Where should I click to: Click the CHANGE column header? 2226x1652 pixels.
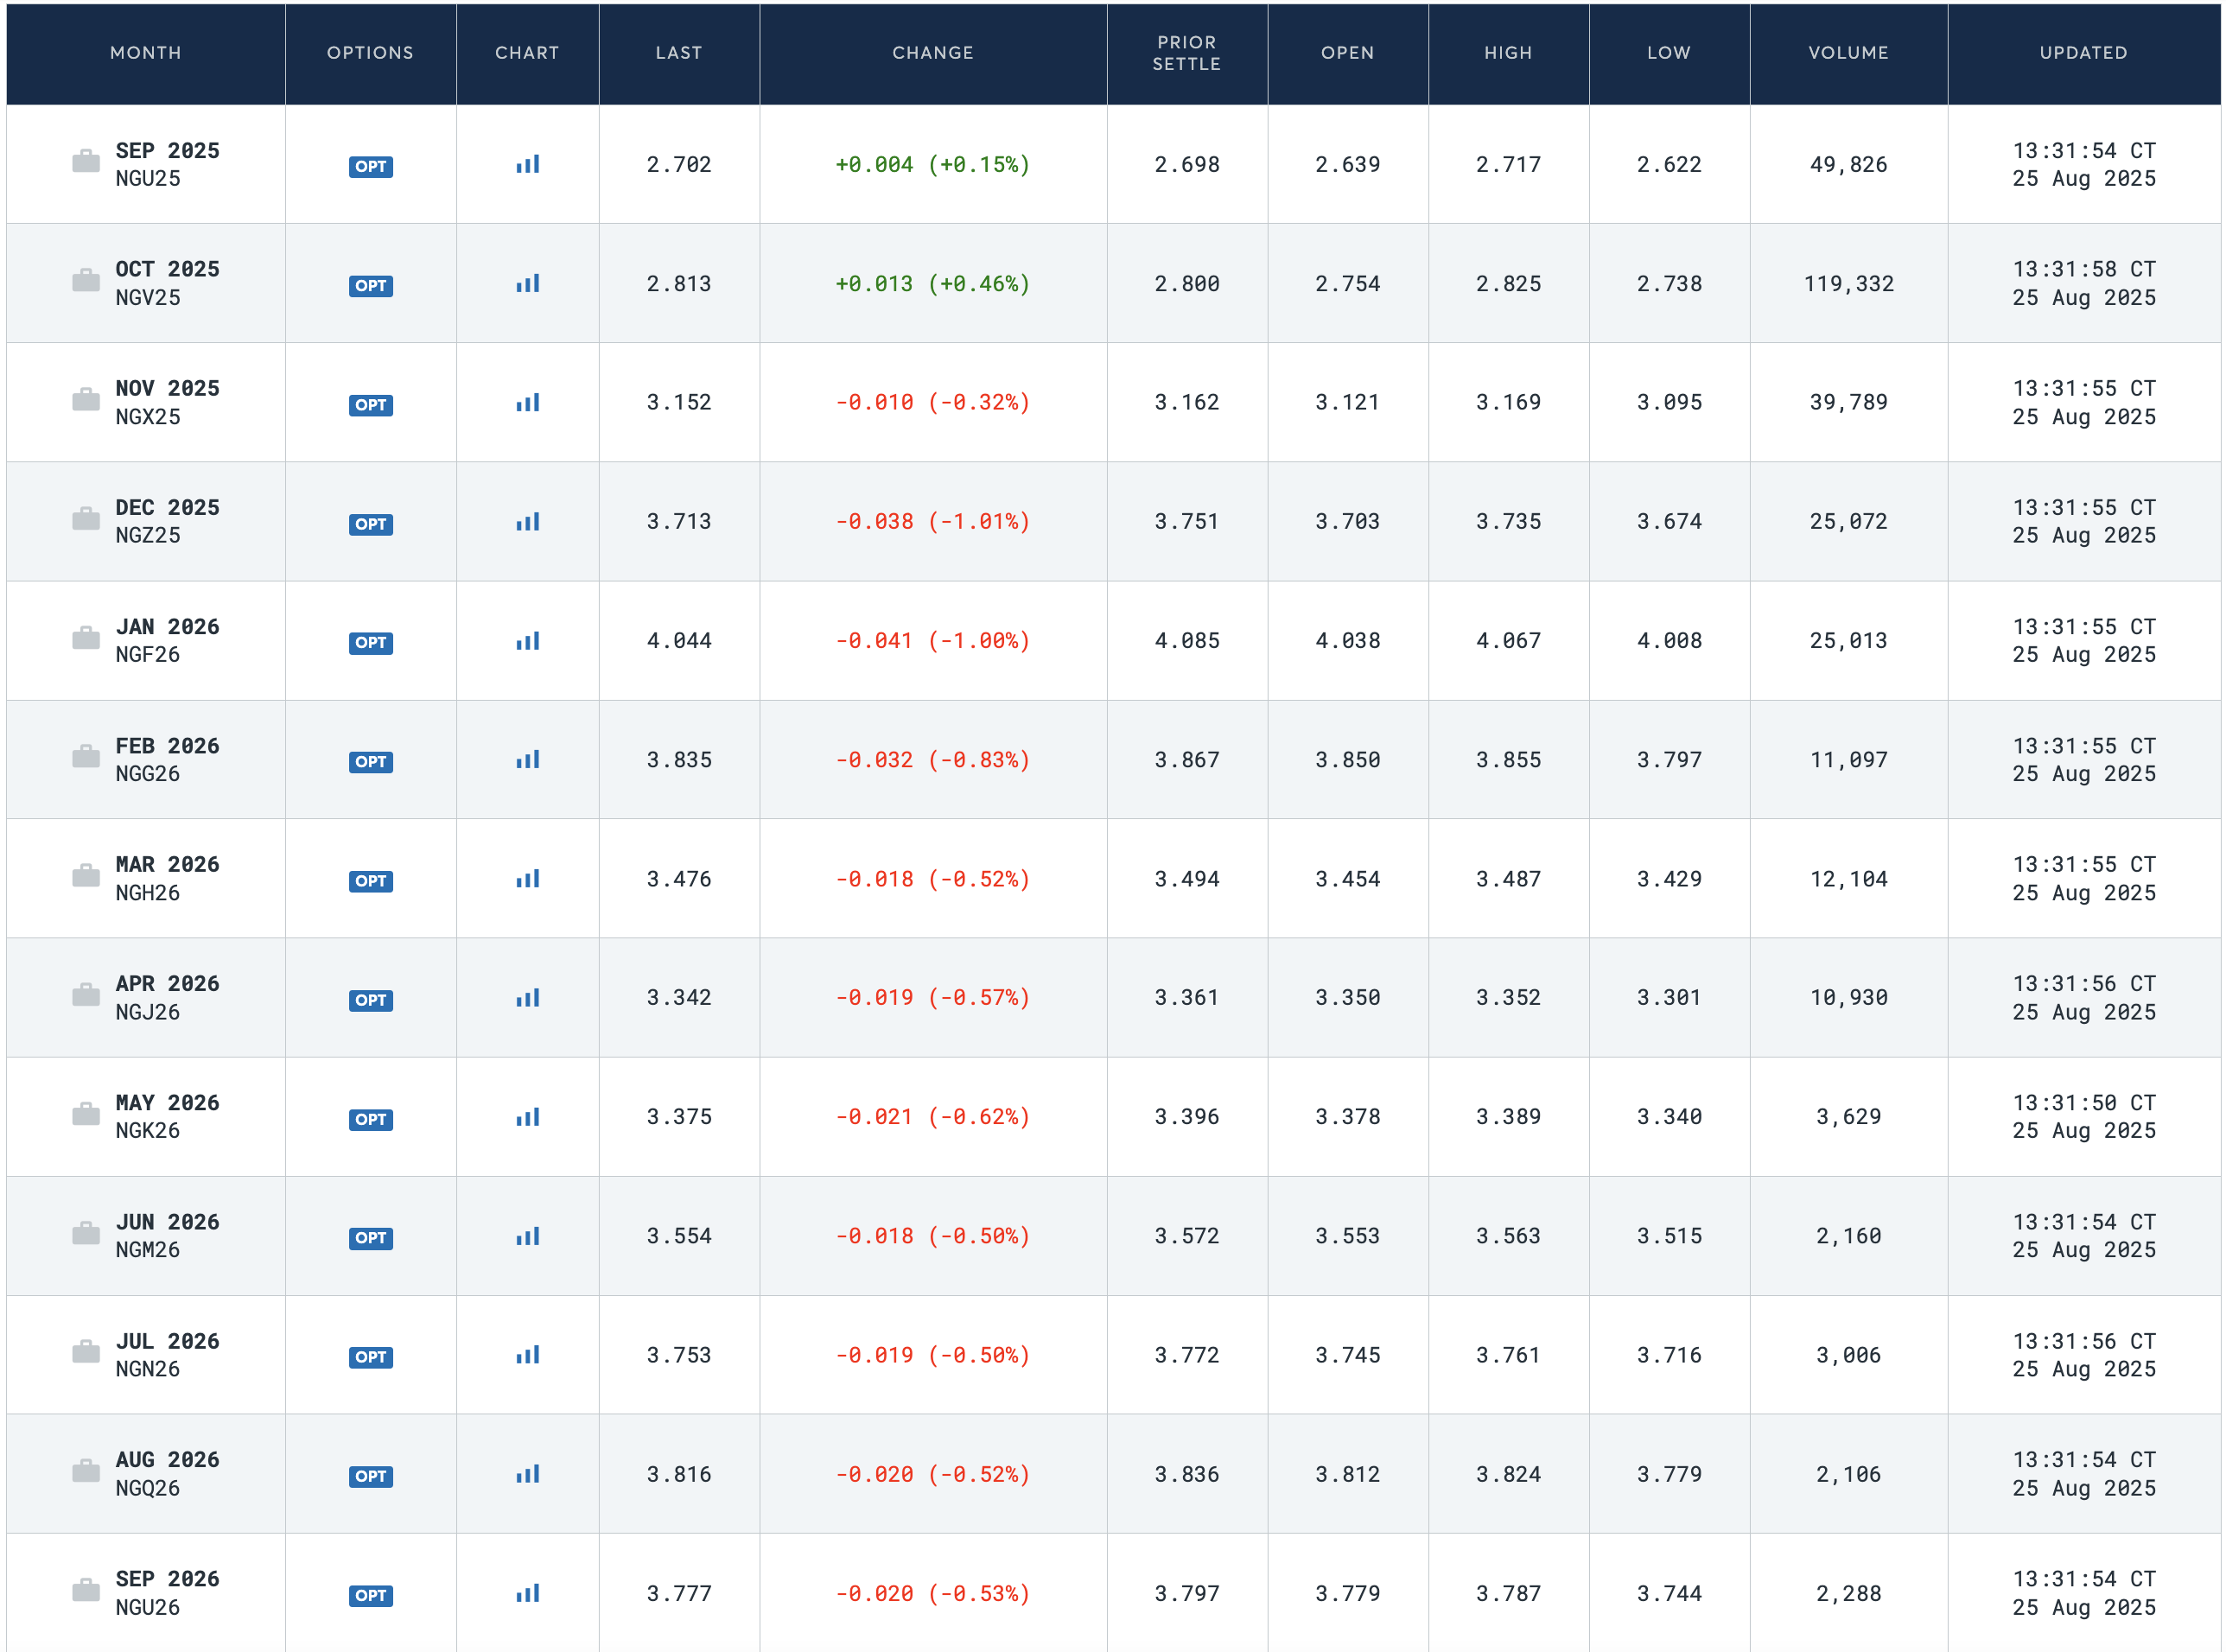(932, 53)
